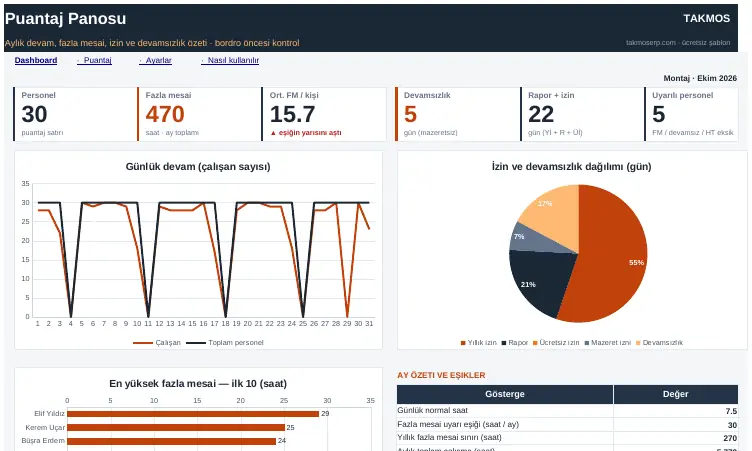
Task: Click the Personel card value 30
Action: point(35,114)
